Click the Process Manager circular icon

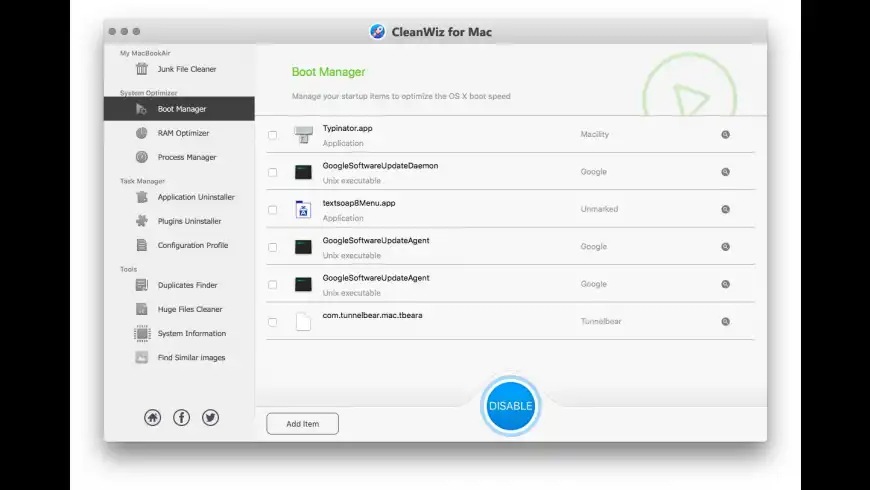point(142,157)
